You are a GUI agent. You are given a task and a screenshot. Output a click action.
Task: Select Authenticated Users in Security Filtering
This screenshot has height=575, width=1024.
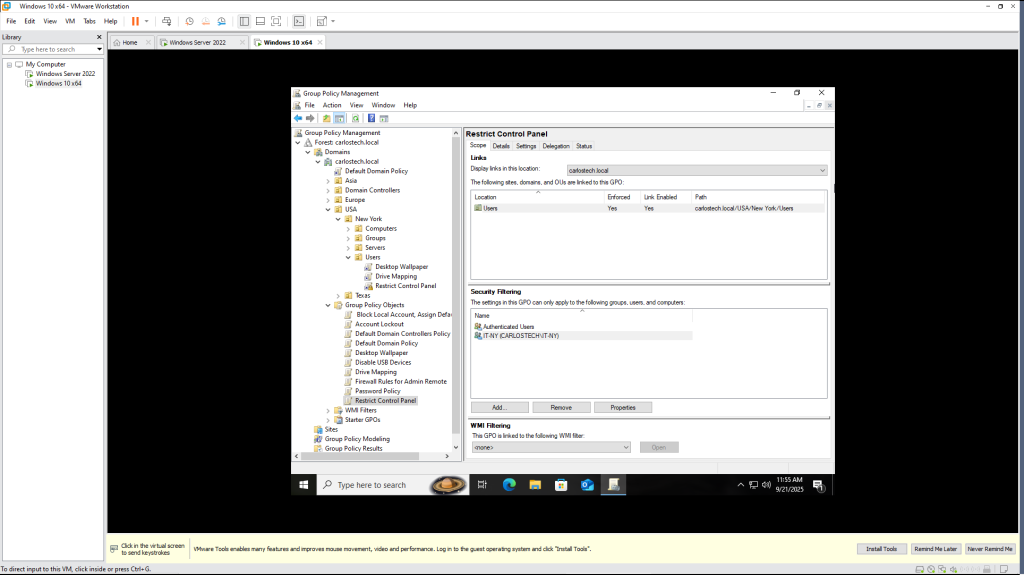click(x=510, y=326)
